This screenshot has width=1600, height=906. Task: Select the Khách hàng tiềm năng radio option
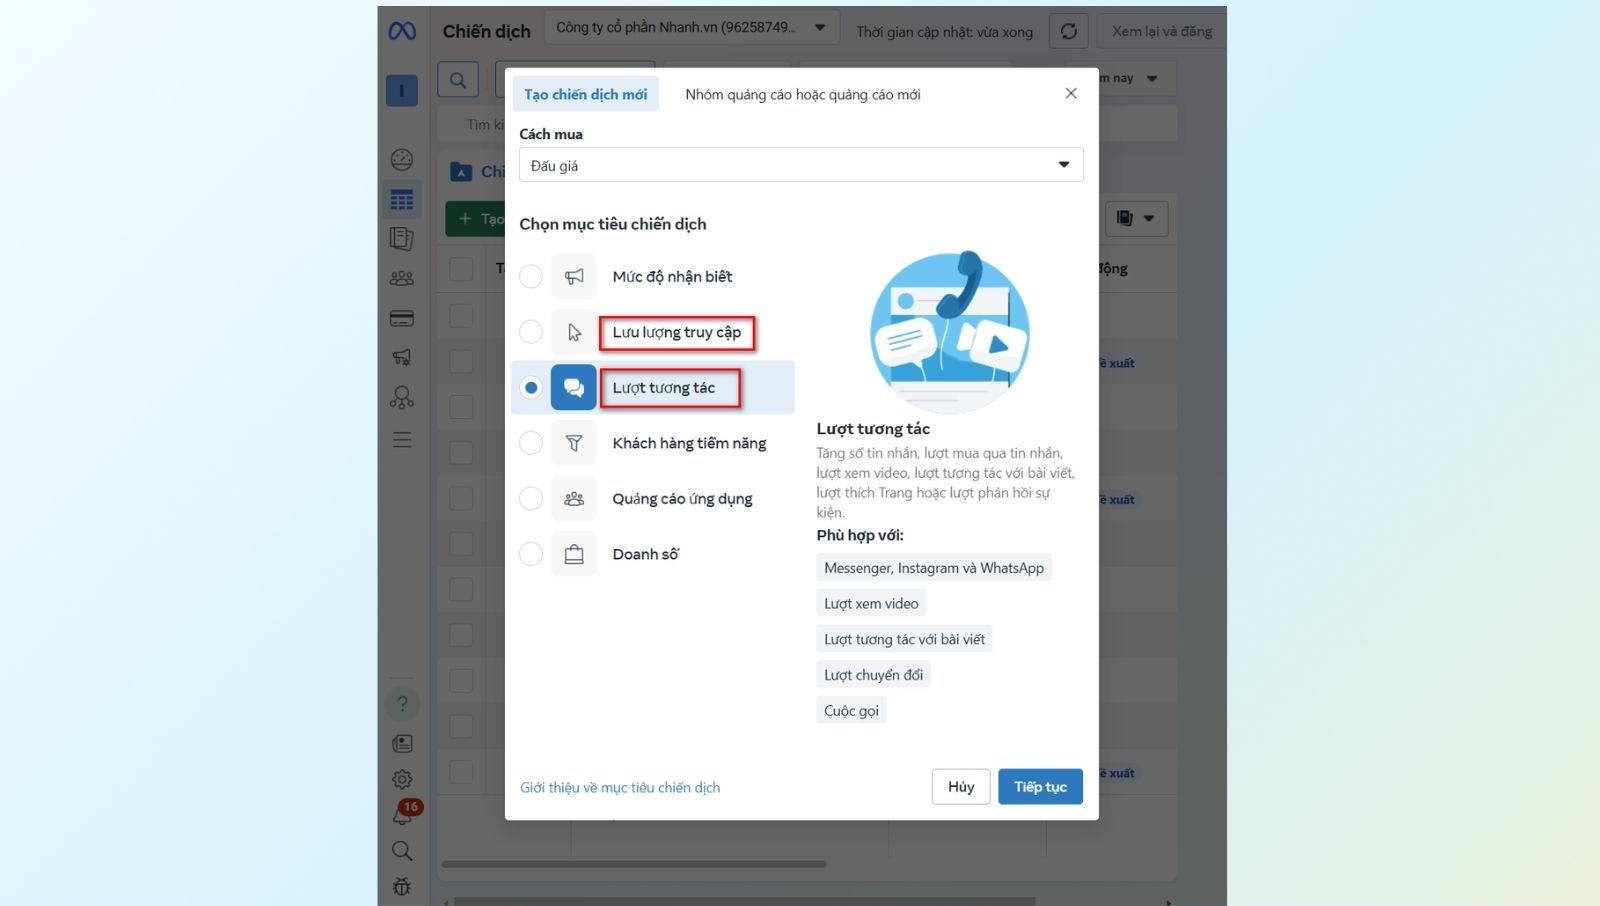pyautogui.click(x=531, y=443)
